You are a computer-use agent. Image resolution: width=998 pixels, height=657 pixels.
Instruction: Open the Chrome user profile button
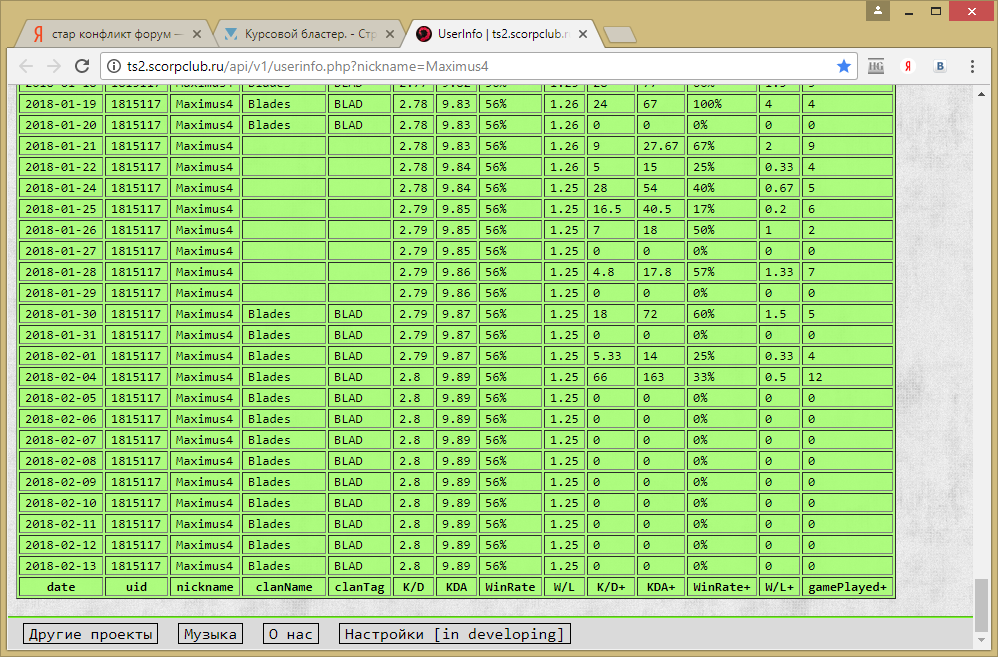878,11
